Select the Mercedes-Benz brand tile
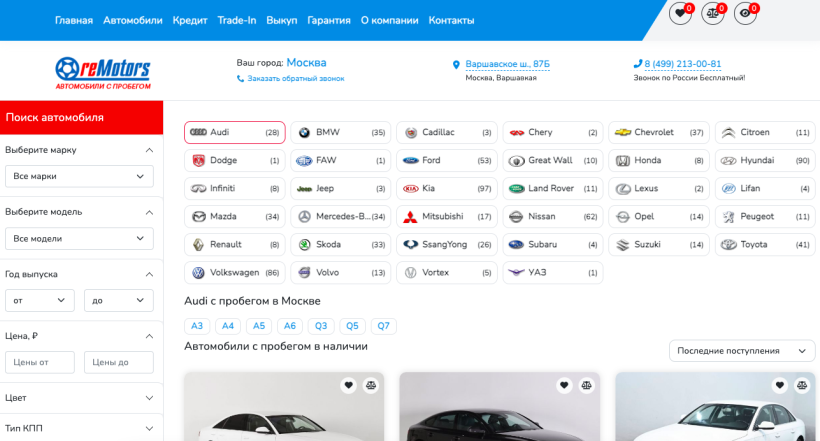 click(x=340, y=217)
